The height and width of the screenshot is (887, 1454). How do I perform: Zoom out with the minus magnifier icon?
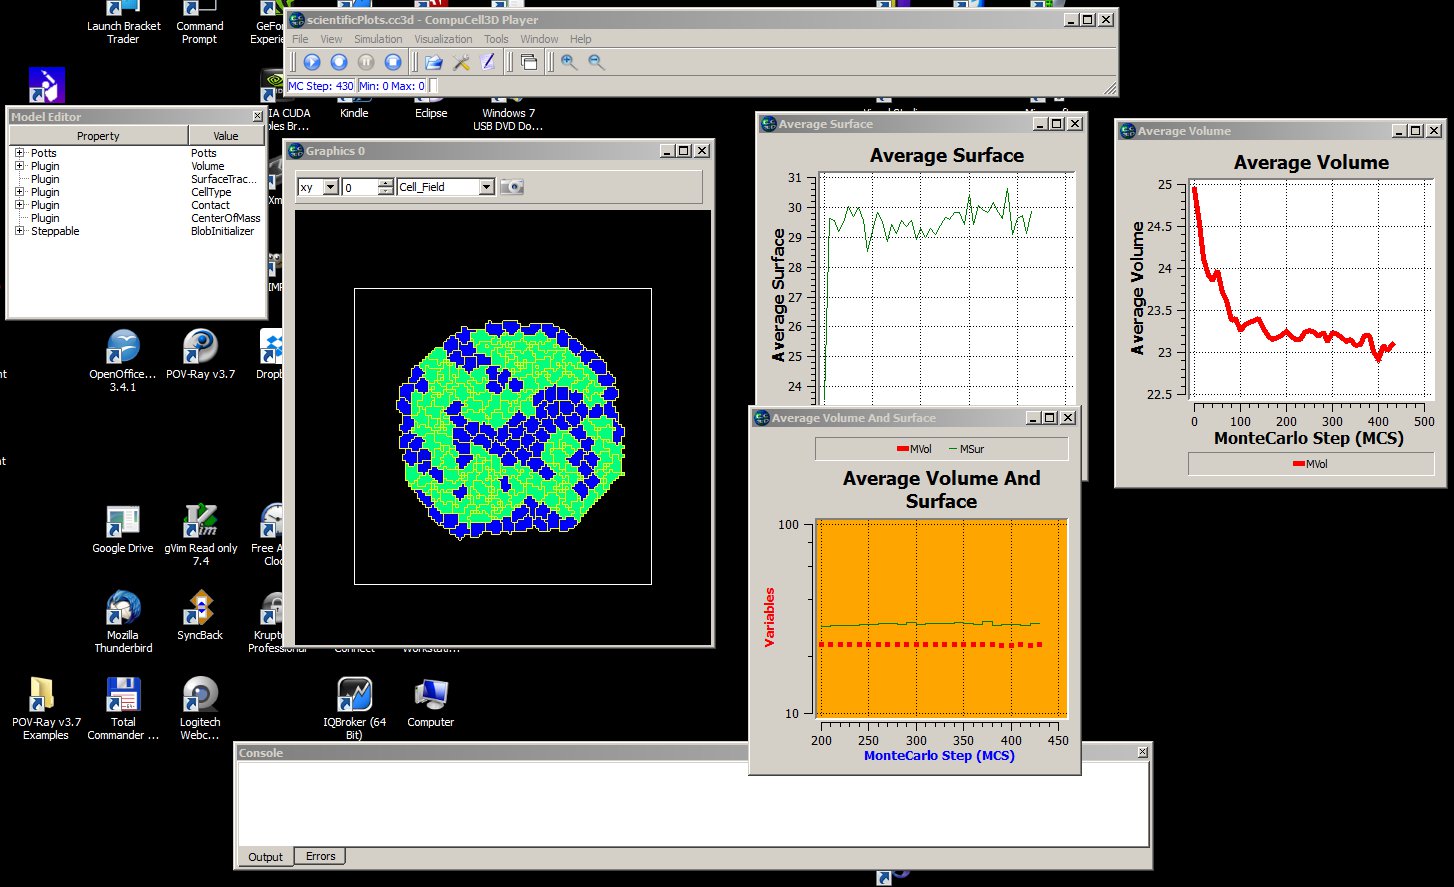pos(596,62)
